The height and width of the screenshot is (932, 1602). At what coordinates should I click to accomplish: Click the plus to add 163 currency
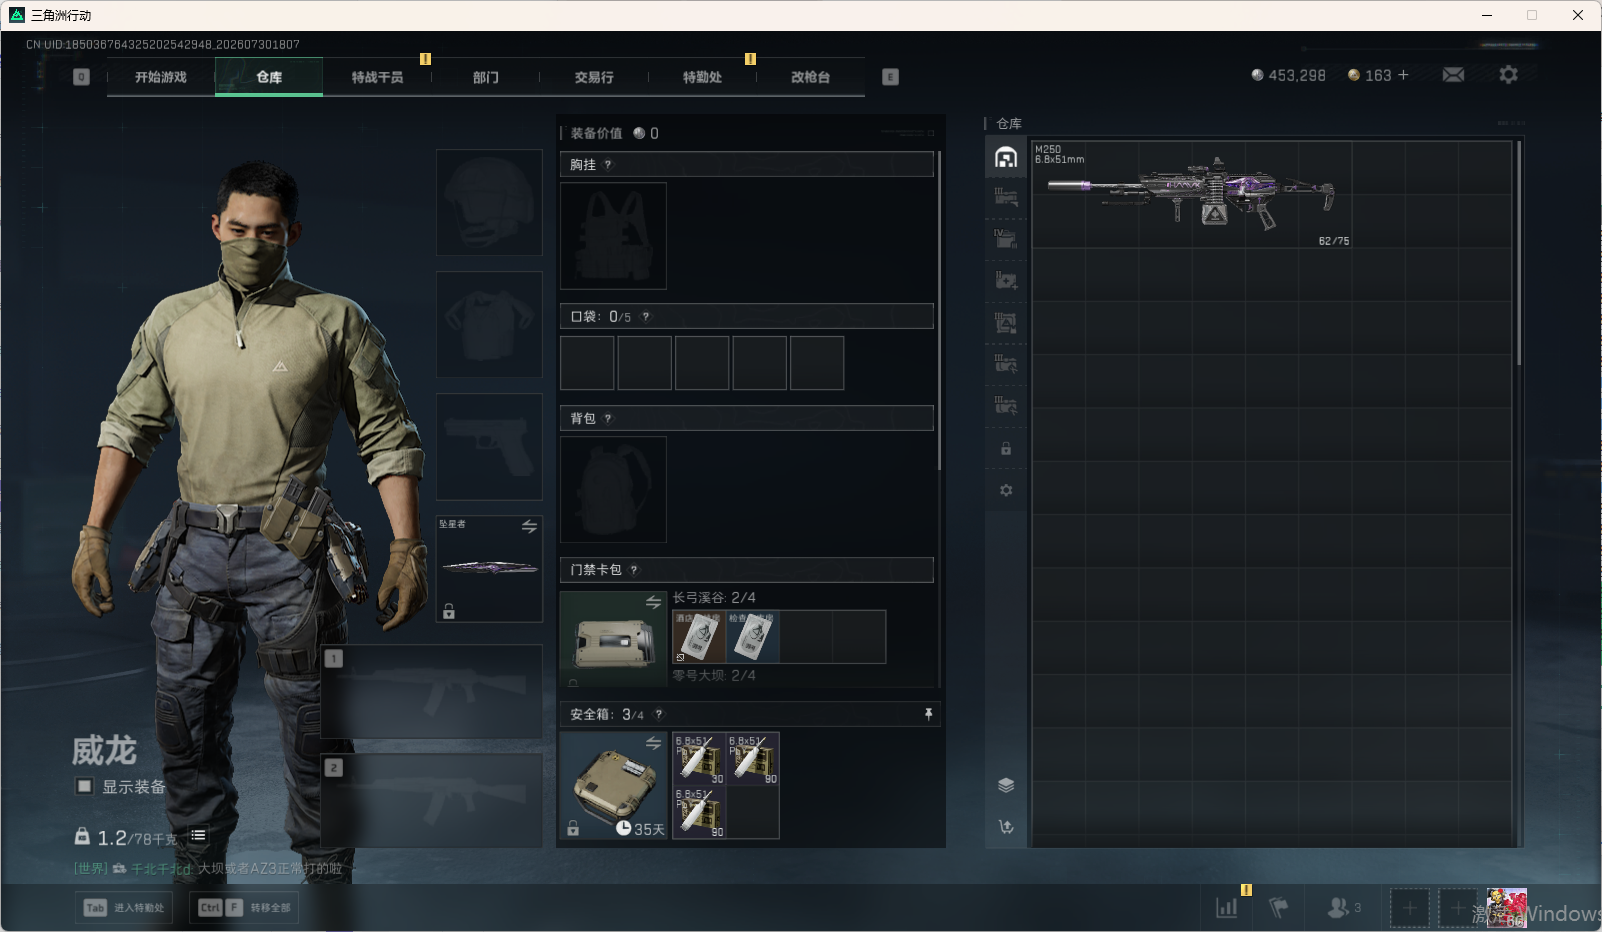[x=1403, y=75]
